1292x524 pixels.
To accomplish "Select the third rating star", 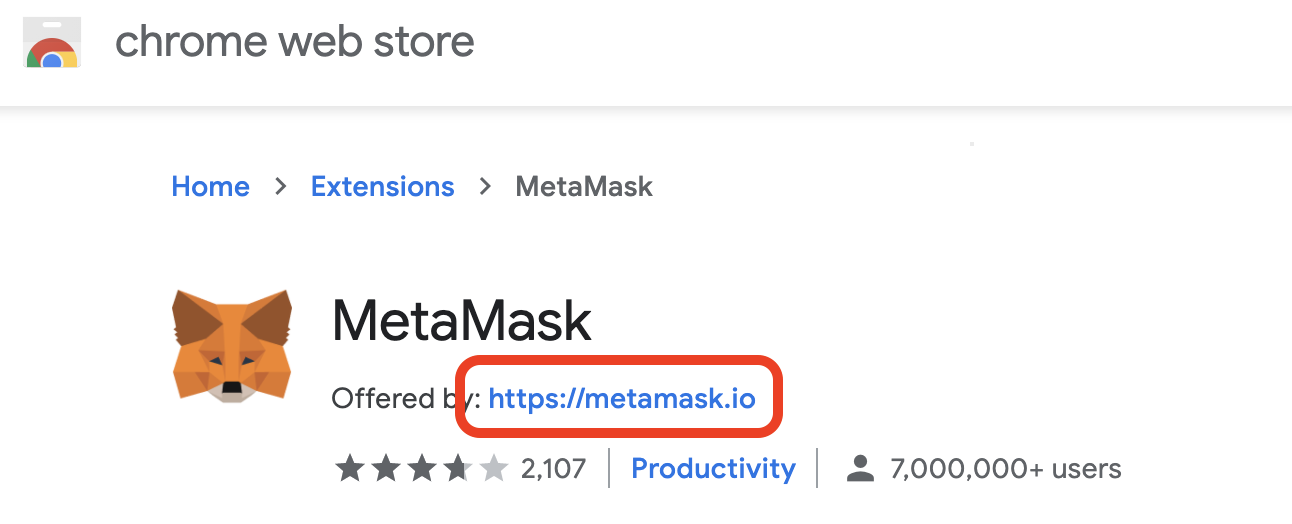I will pyautogui.click(x=422, y=467).
